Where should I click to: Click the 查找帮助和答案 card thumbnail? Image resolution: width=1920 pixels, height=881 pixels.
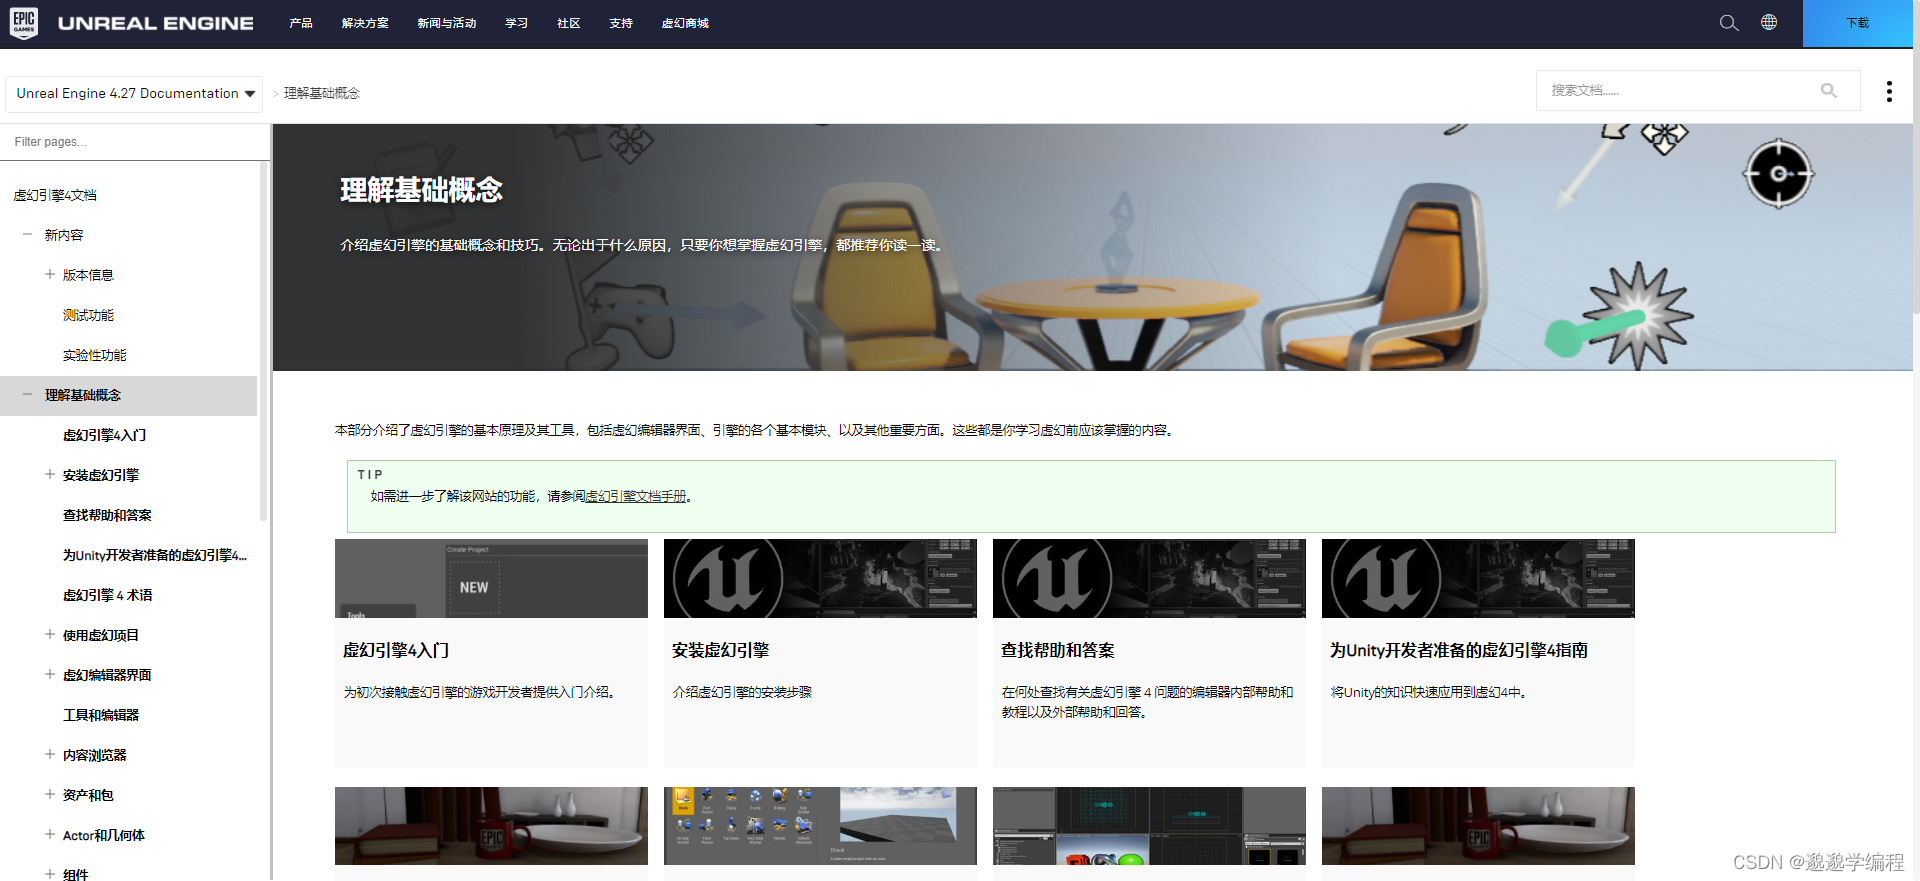[x=1149, y=578]
